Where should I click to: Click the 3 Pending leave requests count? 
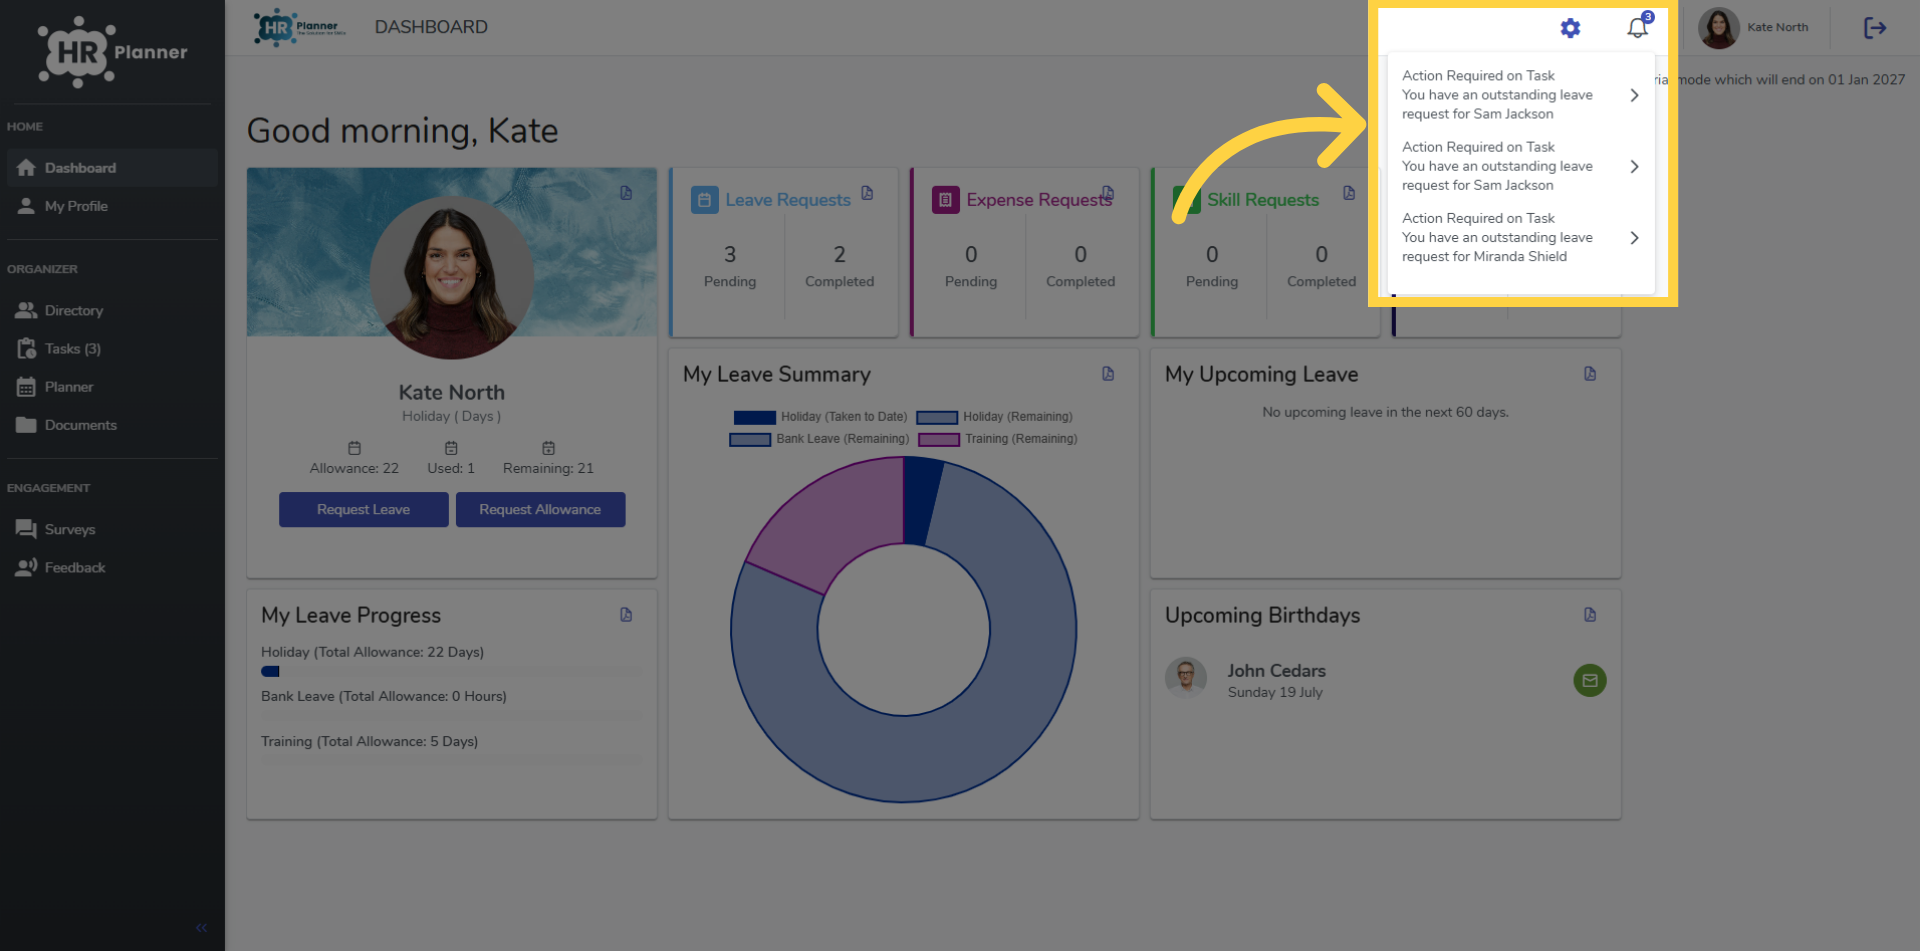click(x=730, y=255)
